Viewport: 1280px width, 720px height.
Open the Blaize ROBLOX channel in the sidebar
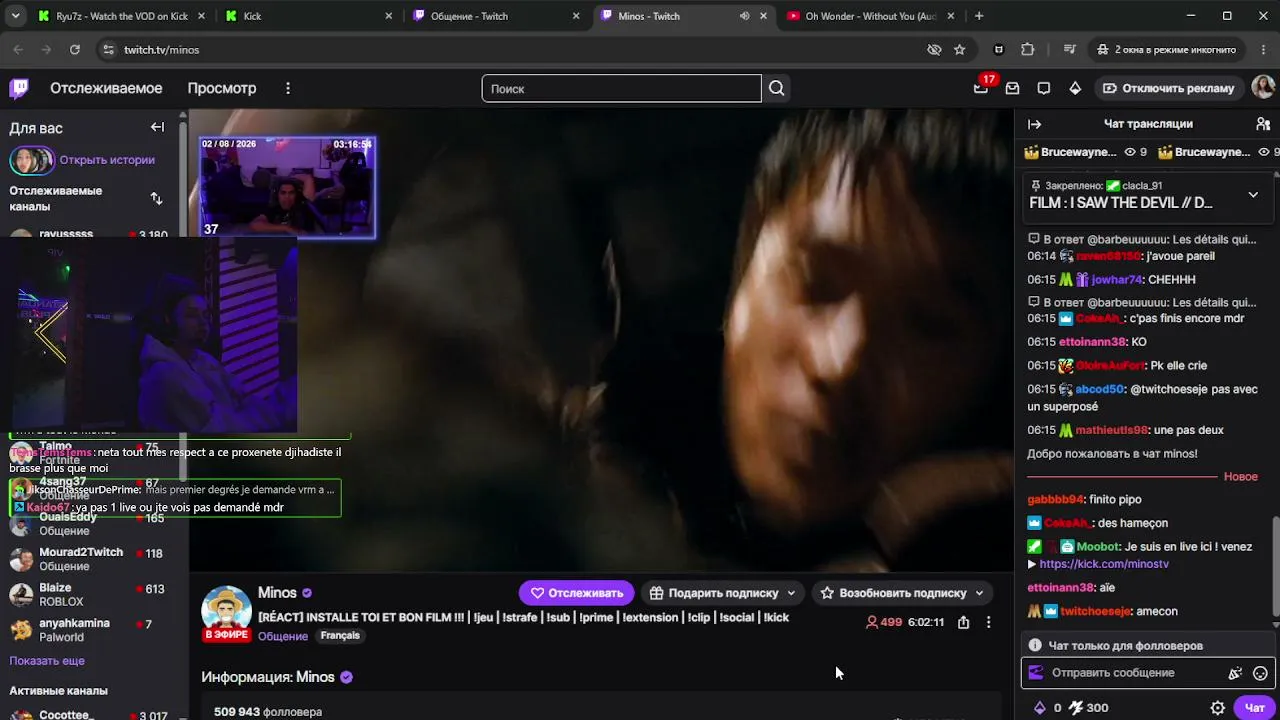tap(94, 594)
